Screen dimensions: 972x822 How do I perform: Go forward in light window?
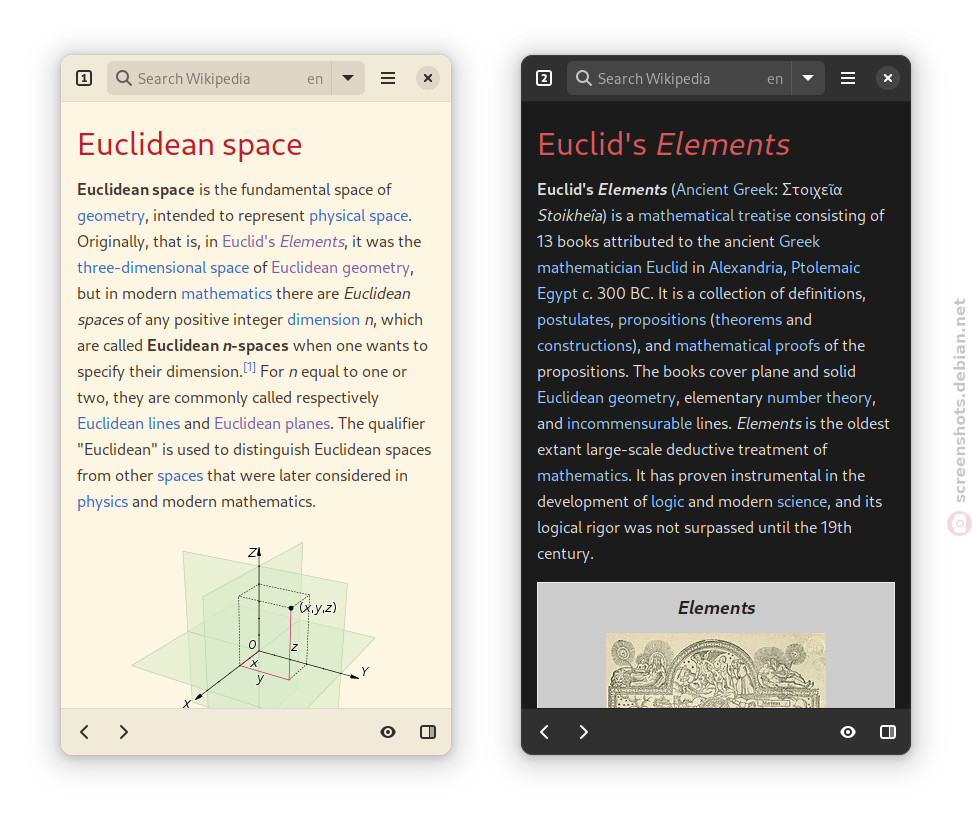pos(123,732)
